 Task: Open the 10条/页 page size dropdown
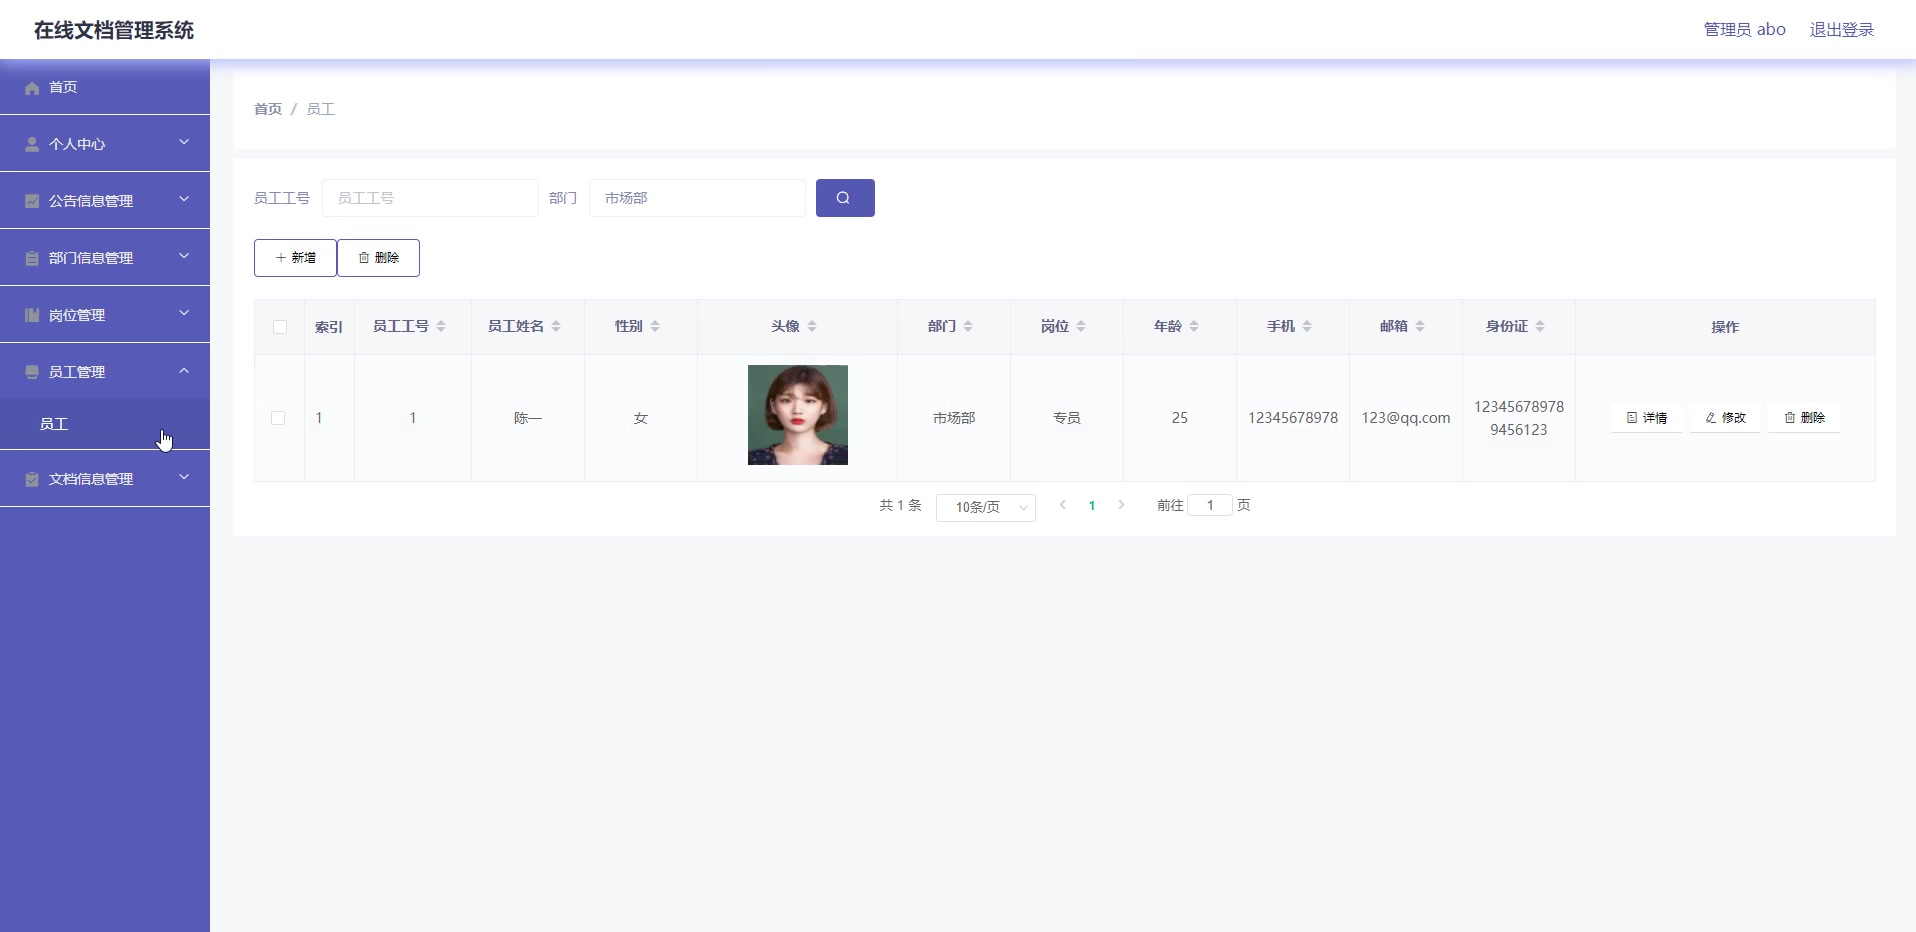tap(985, 507)
